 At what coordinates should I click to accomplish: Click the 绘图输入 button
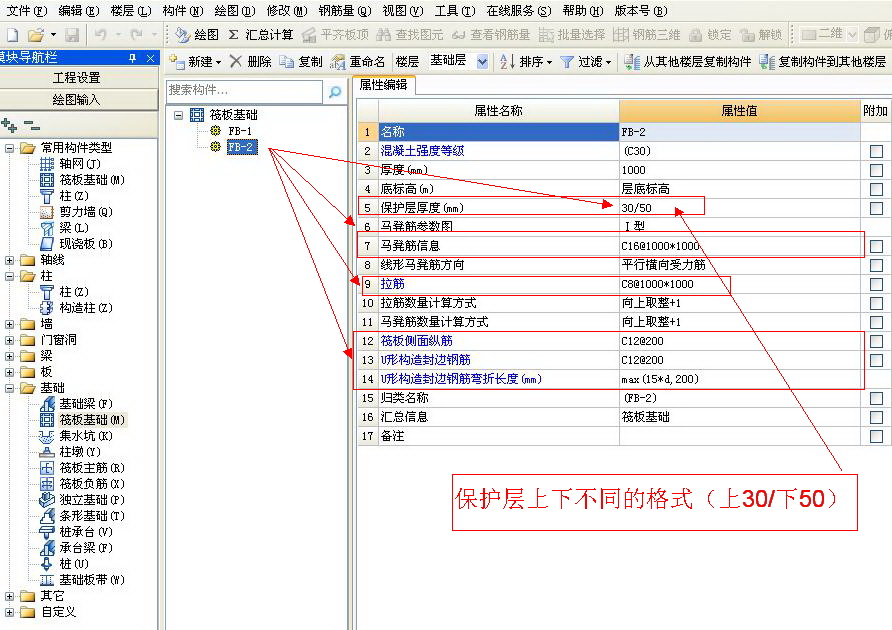coord(77,100)
